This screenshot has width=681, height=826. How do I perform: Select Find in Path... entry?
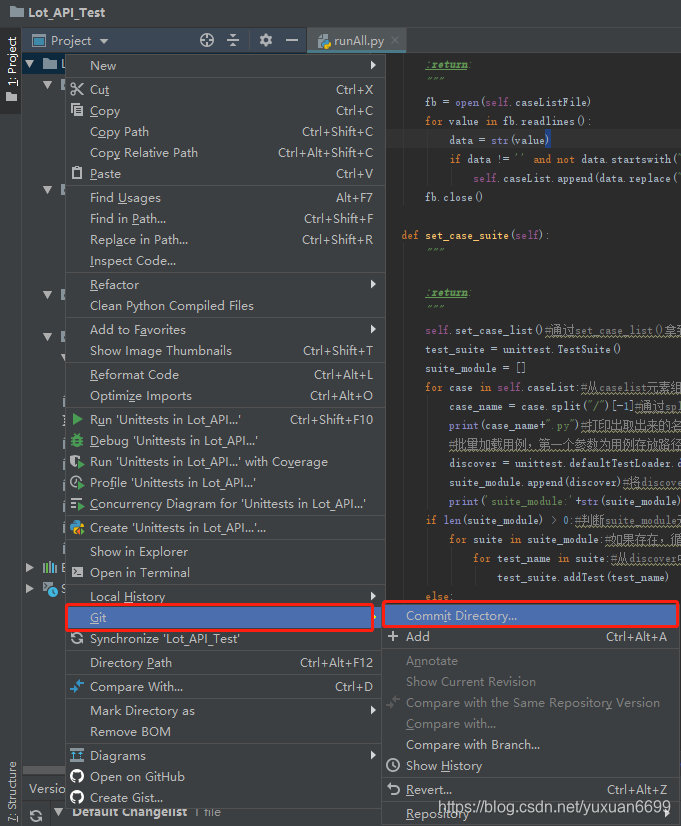[225, 219]
